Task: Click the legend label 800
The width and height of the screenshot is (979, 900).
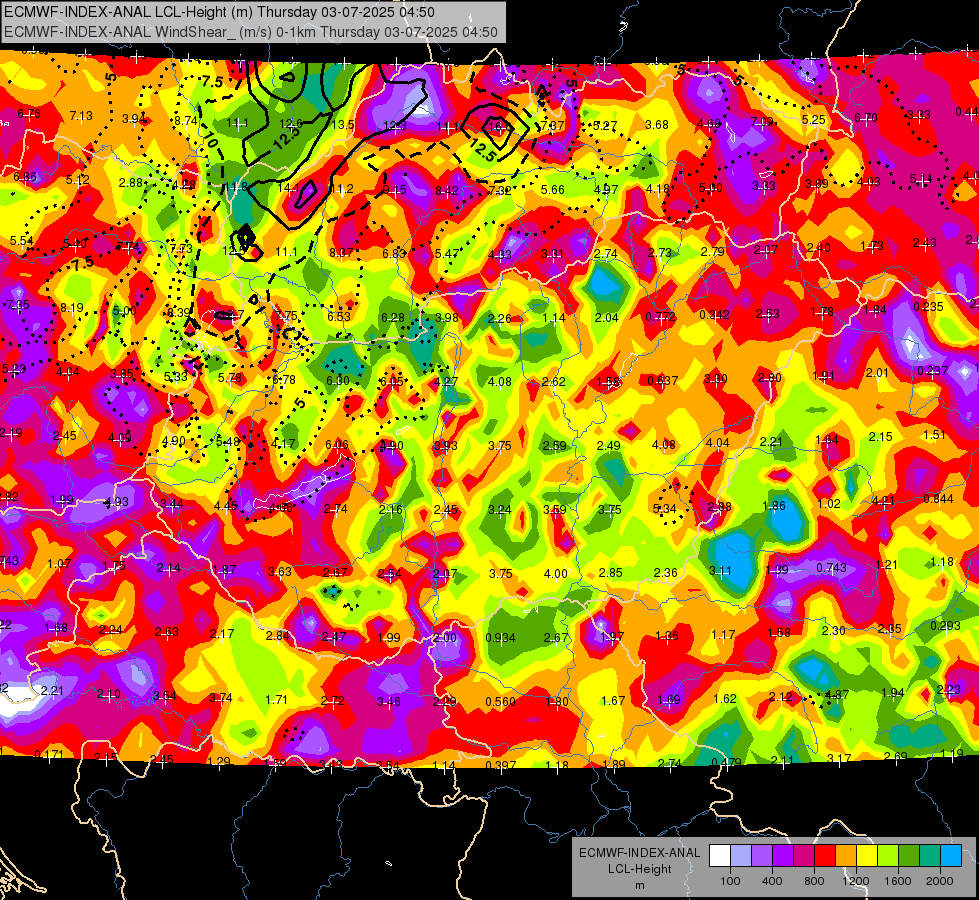Action: tap(814, 881)
